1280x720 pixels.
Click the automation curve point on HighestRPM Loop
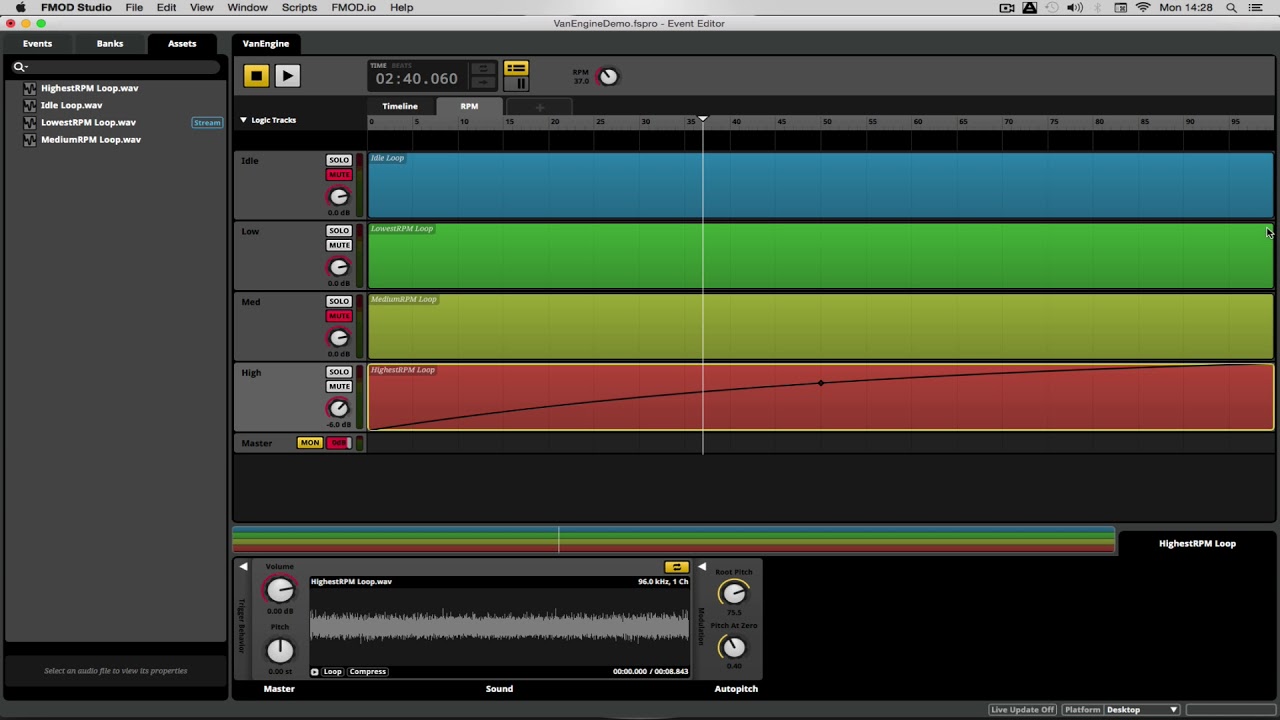click(x=821, y=383)
